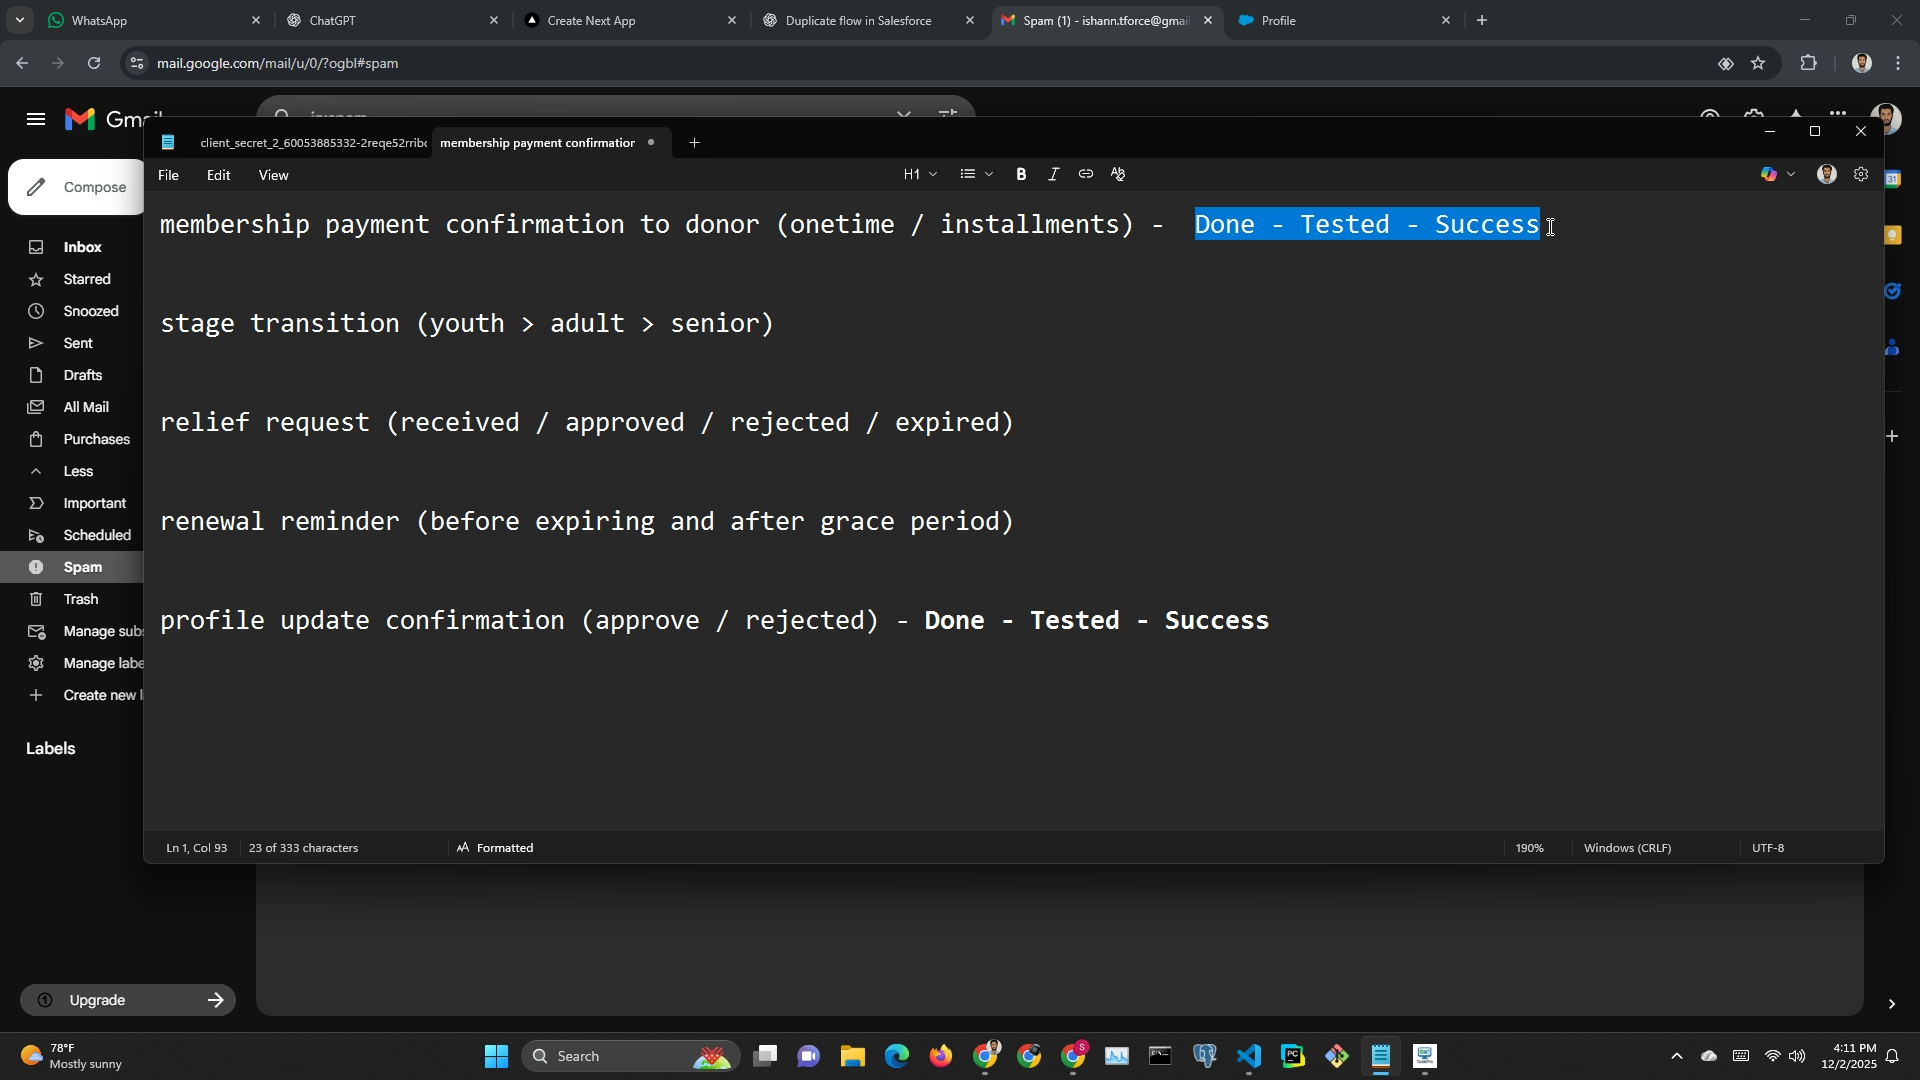Open the Gmail Inbox folder
Image resolution: width=1920 pixels, height=1080 pixels.
click(82, 247)
